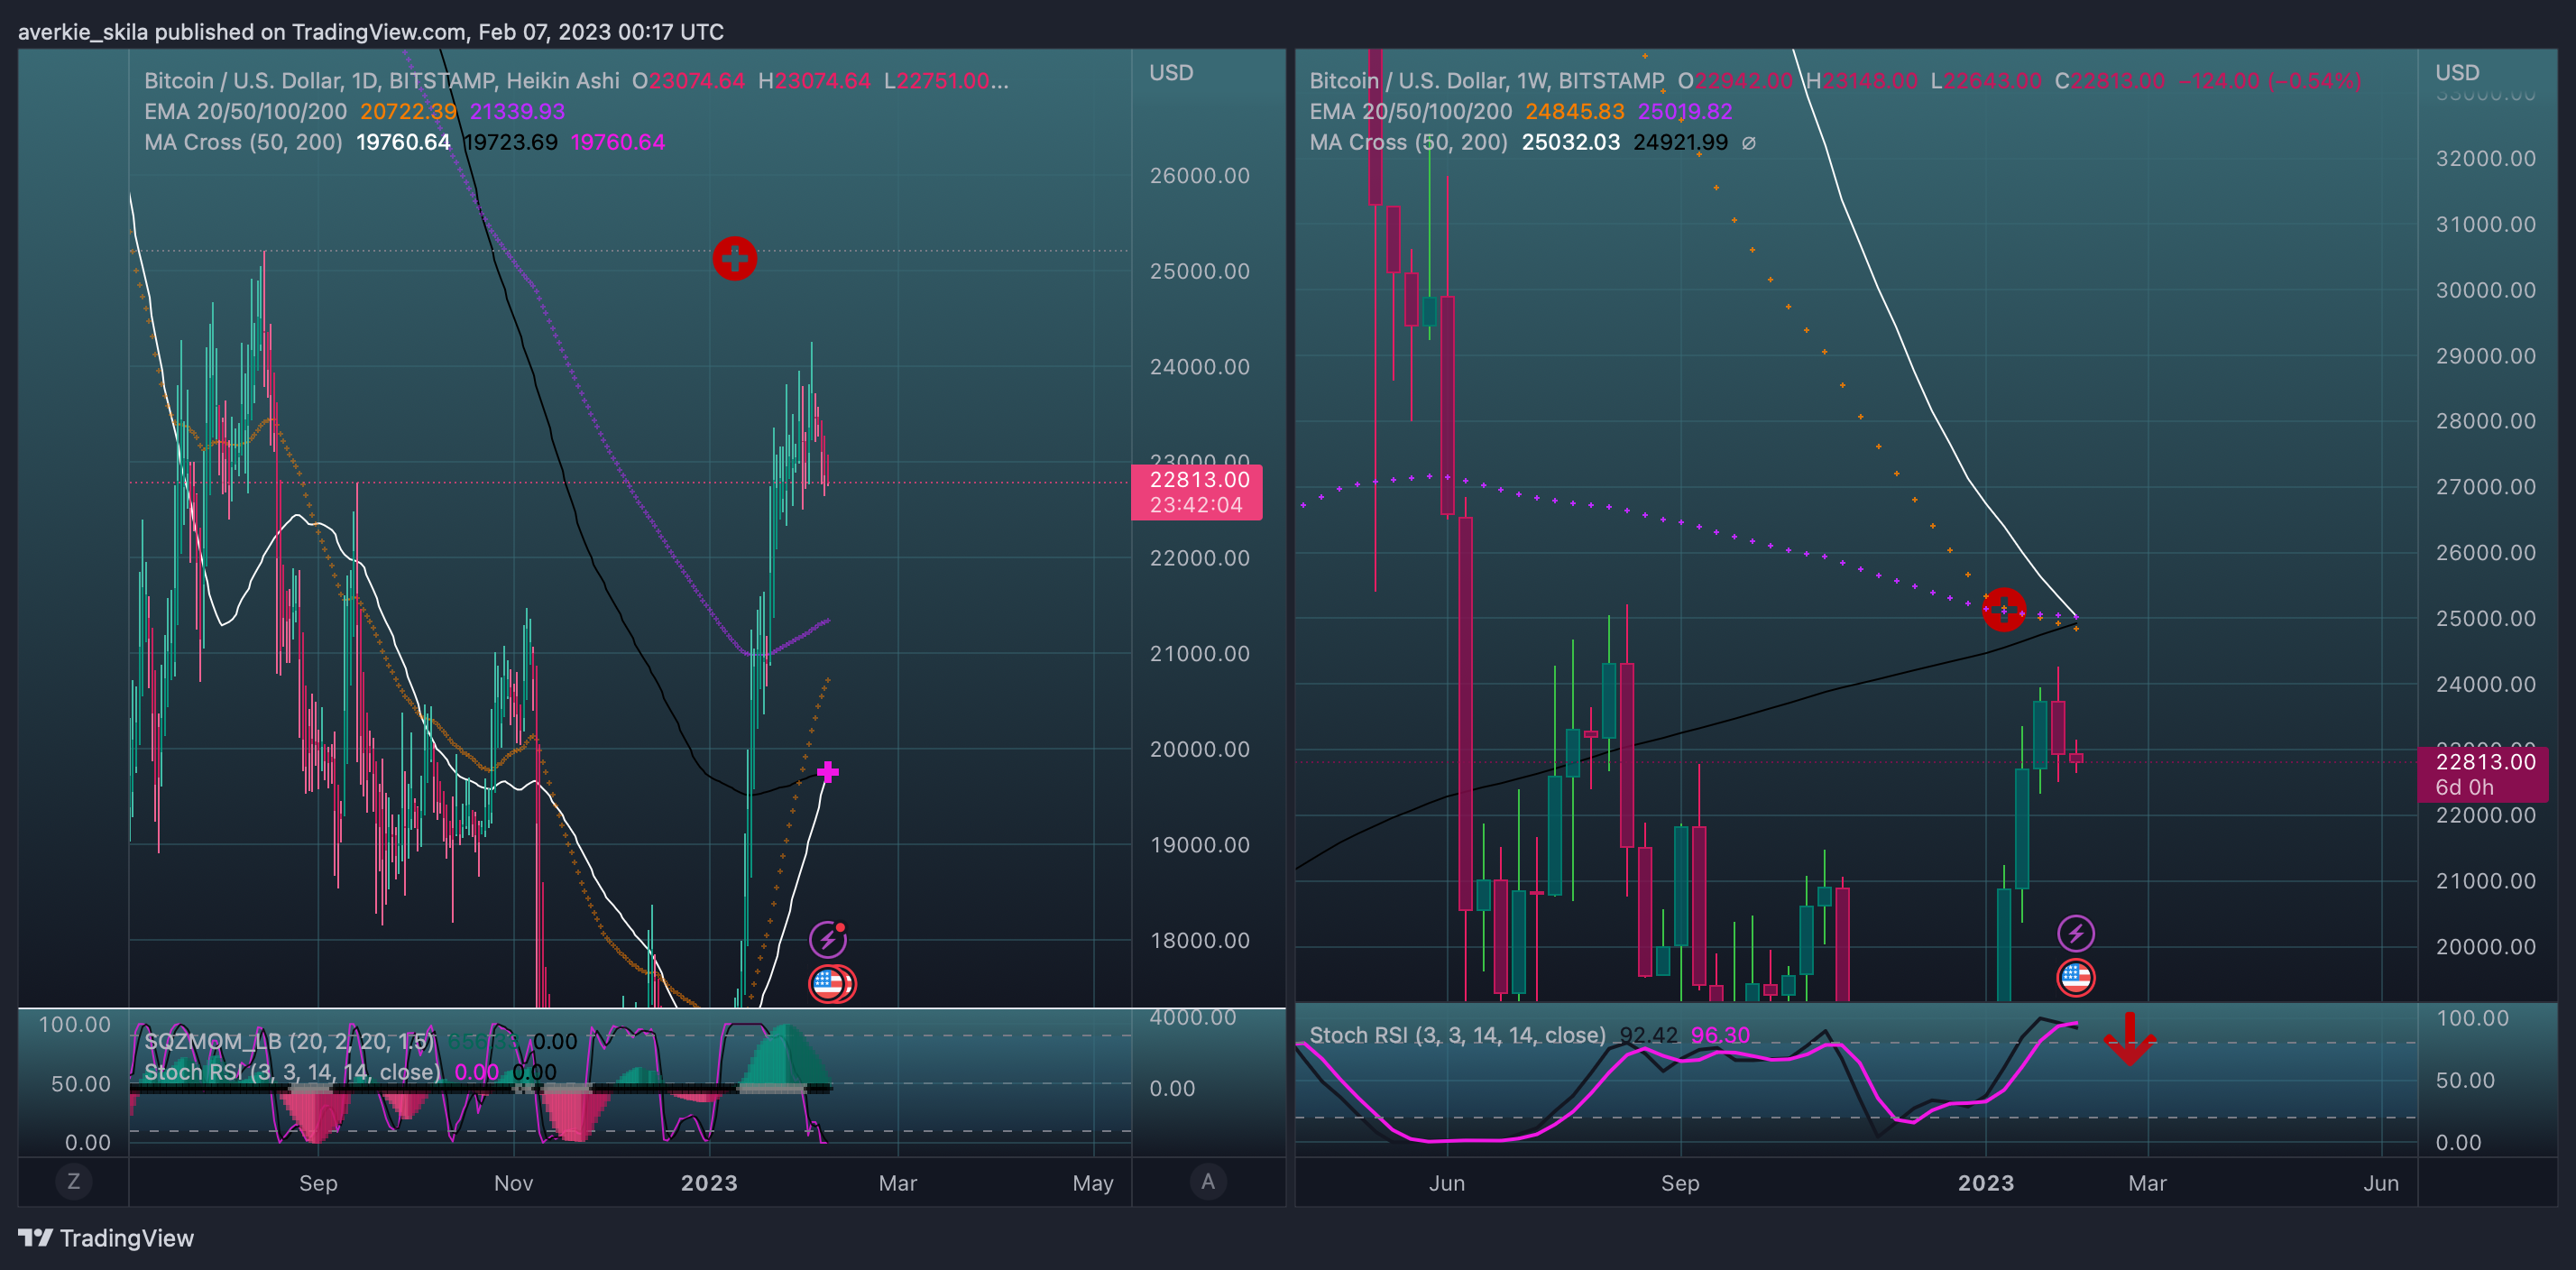2576x1270 pixels.
Task: Click the US flag economic event icon on the daily chart
Action: [x=830, y=984]
